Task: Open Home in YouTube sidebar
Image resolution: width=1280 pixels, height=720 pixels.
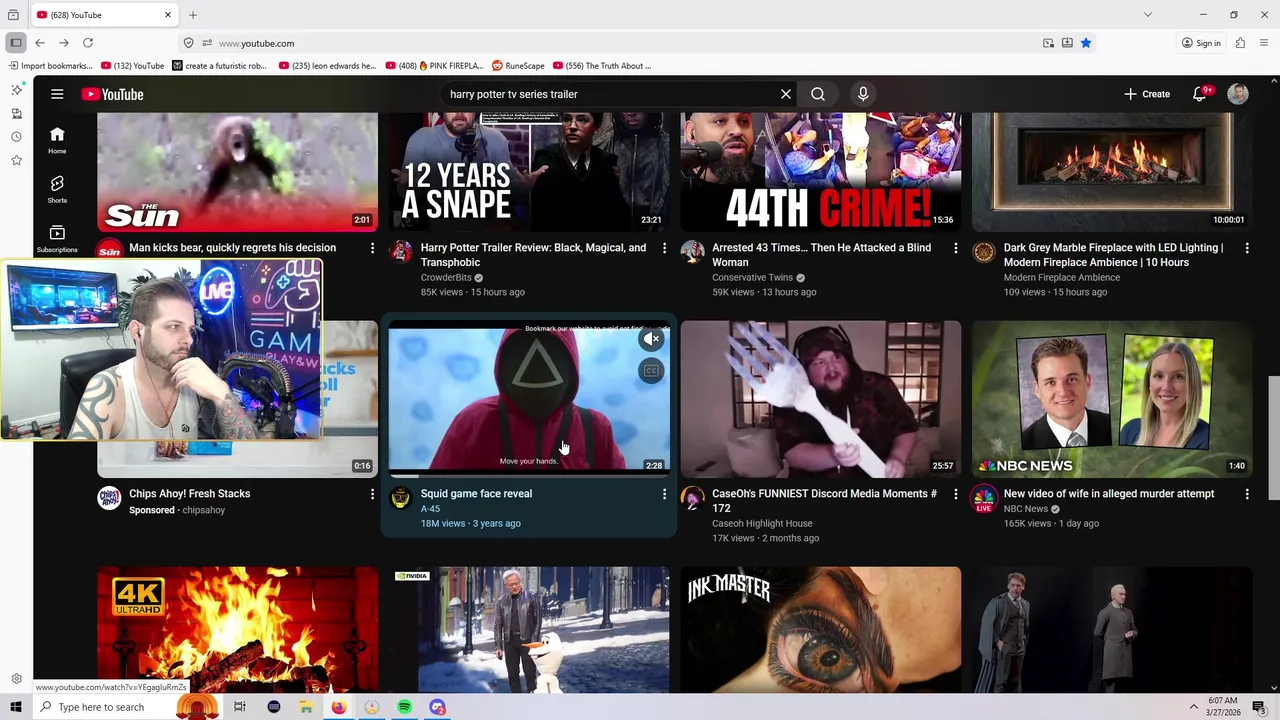Action: (57, 140)
